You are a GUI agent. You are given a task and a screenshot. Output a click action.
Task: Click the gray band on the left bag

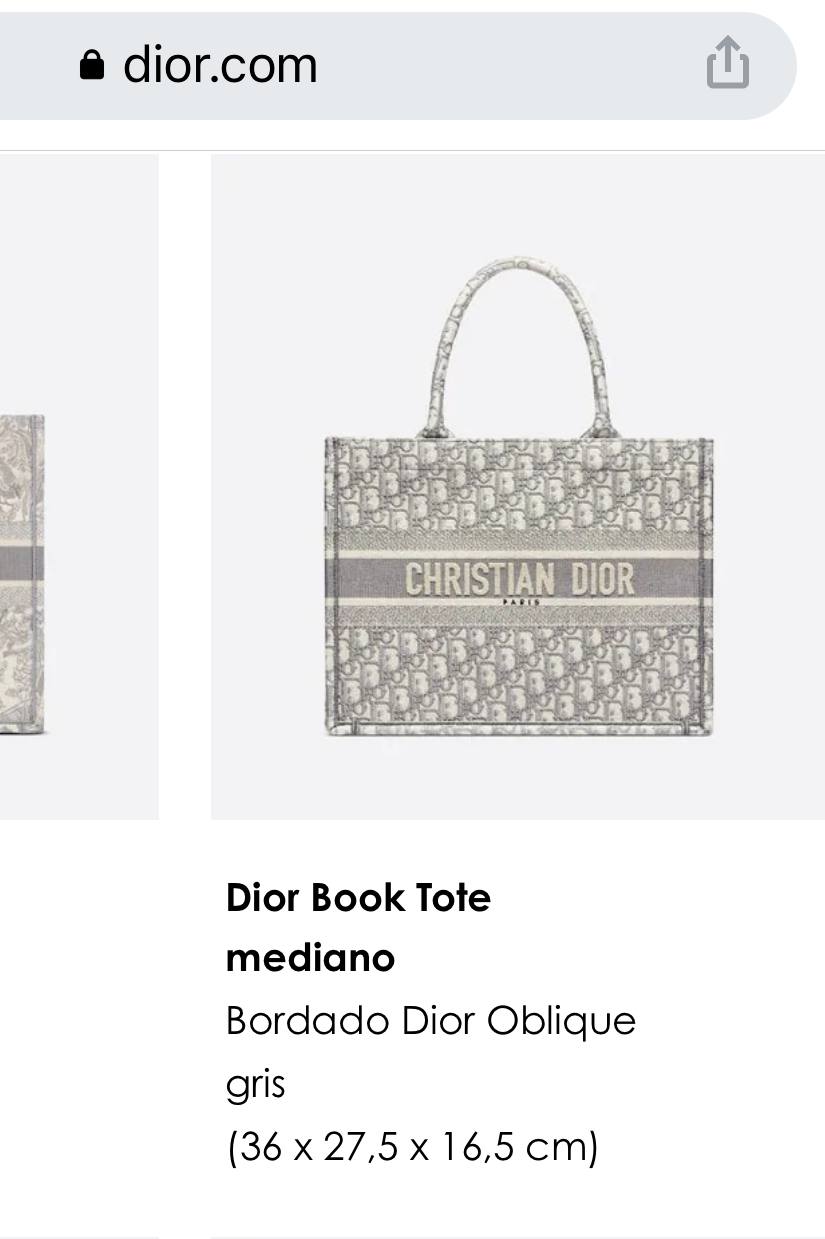[22, 565]
